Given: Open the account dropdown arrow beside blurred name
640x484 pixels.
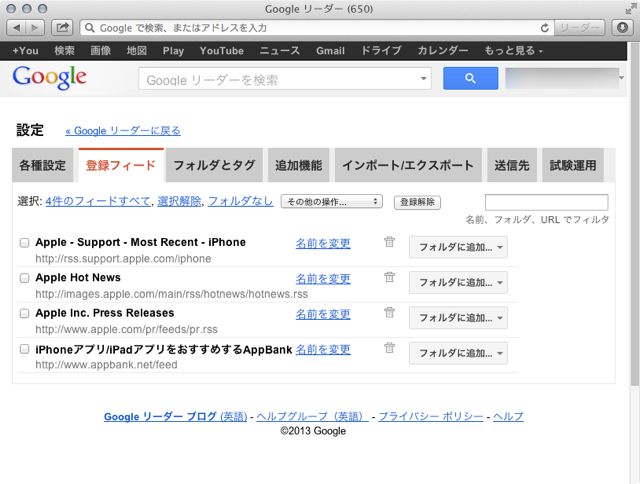Looking at the screenshot, I should [x=621, y=78].
